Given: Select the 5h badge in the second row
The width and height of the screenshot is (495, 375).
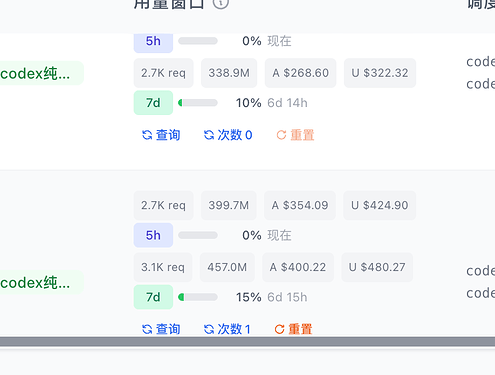Looking at the screenshot, I should [153, 235].
